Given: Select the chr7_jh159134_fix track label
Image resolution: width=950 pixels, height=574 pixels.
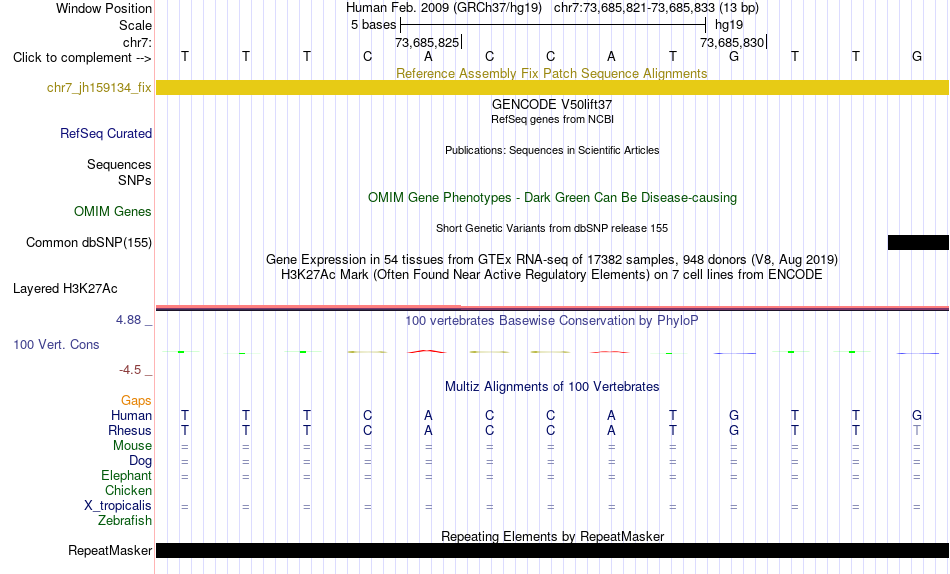Looking at the screenshot, I should coord(99,88).
